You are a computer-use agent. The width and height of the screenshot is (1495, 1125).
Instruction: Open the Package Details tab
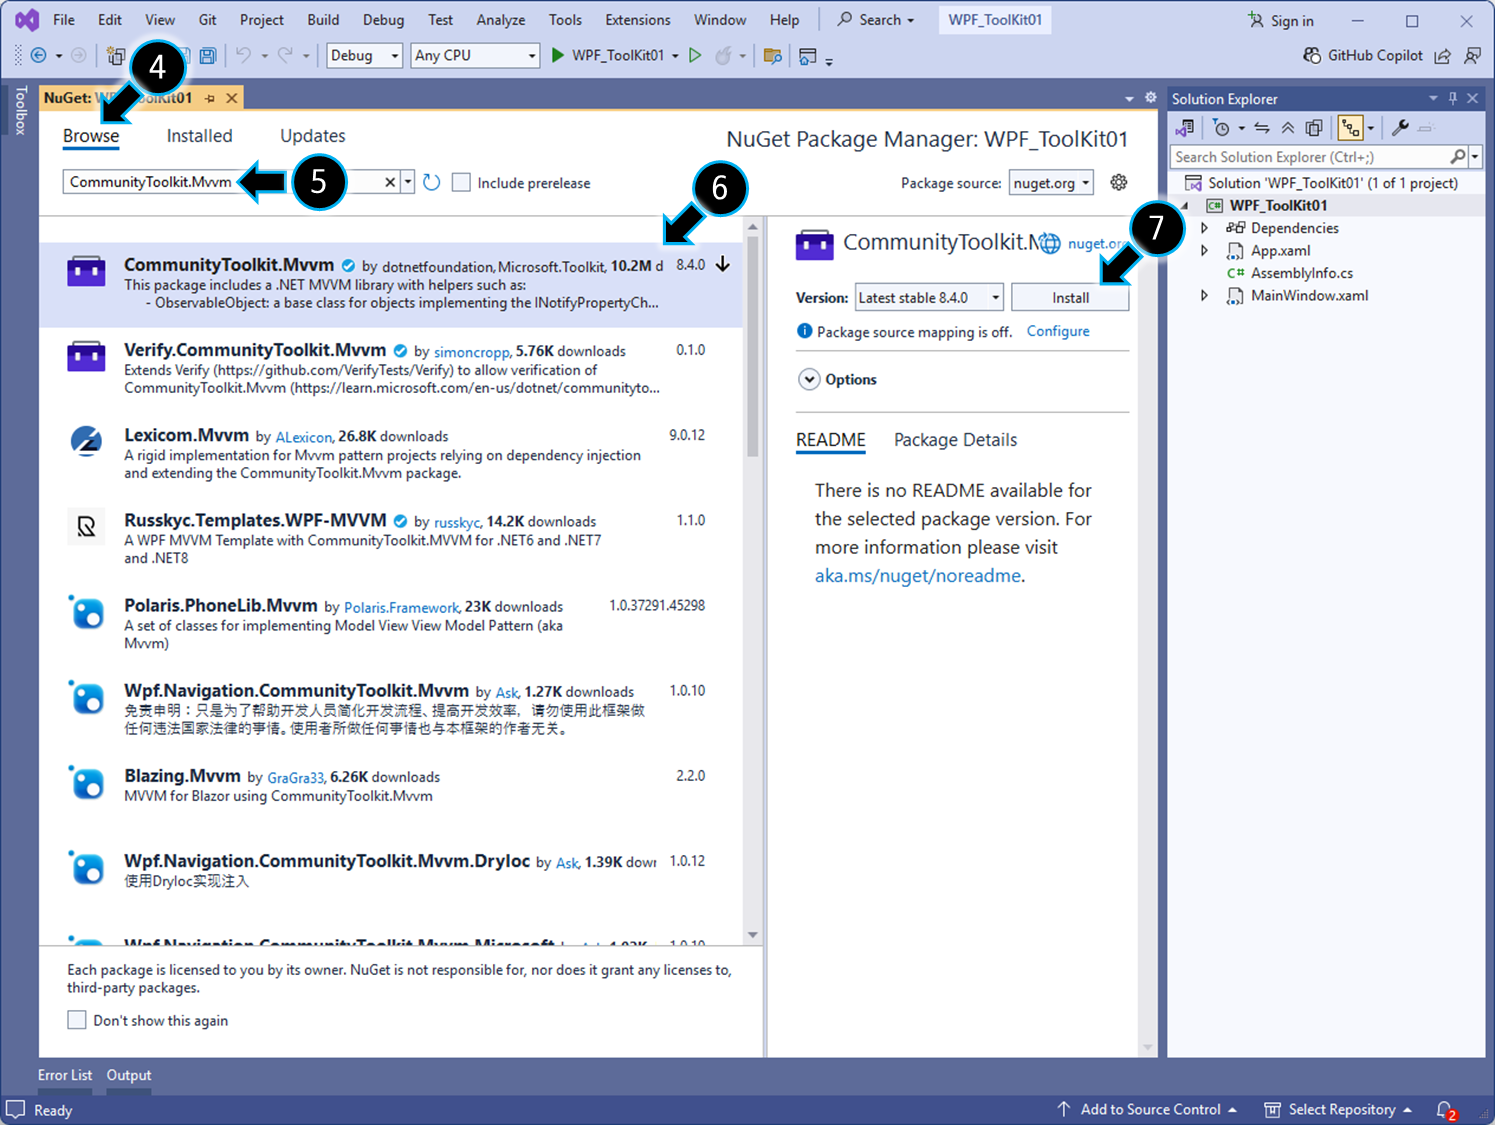point(955,440)
